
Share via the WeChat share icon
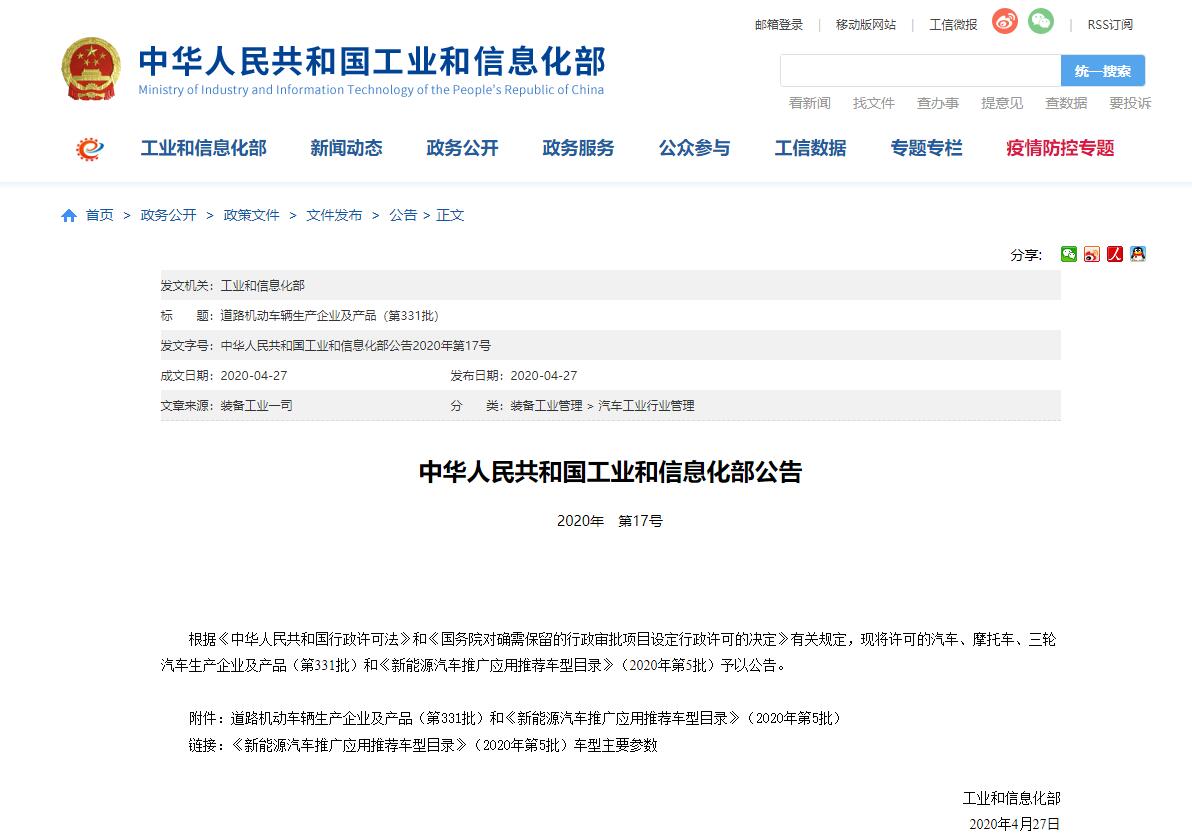point(1069,254)
